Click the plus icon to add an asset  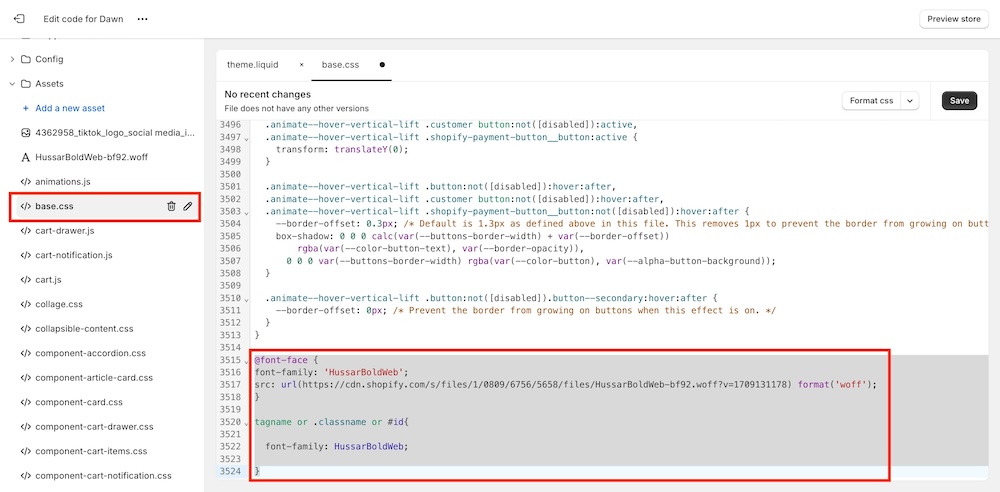click(x=26, y=108)
